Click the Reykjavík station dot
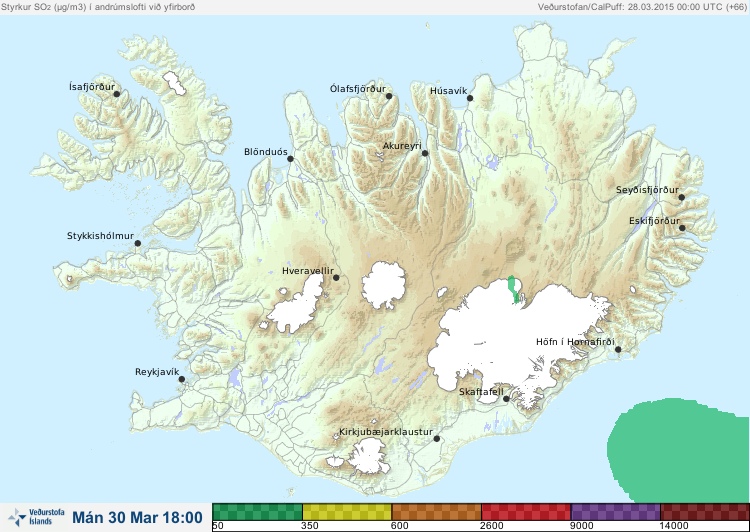This screenshot has height=532, width=750. [182, 379]
